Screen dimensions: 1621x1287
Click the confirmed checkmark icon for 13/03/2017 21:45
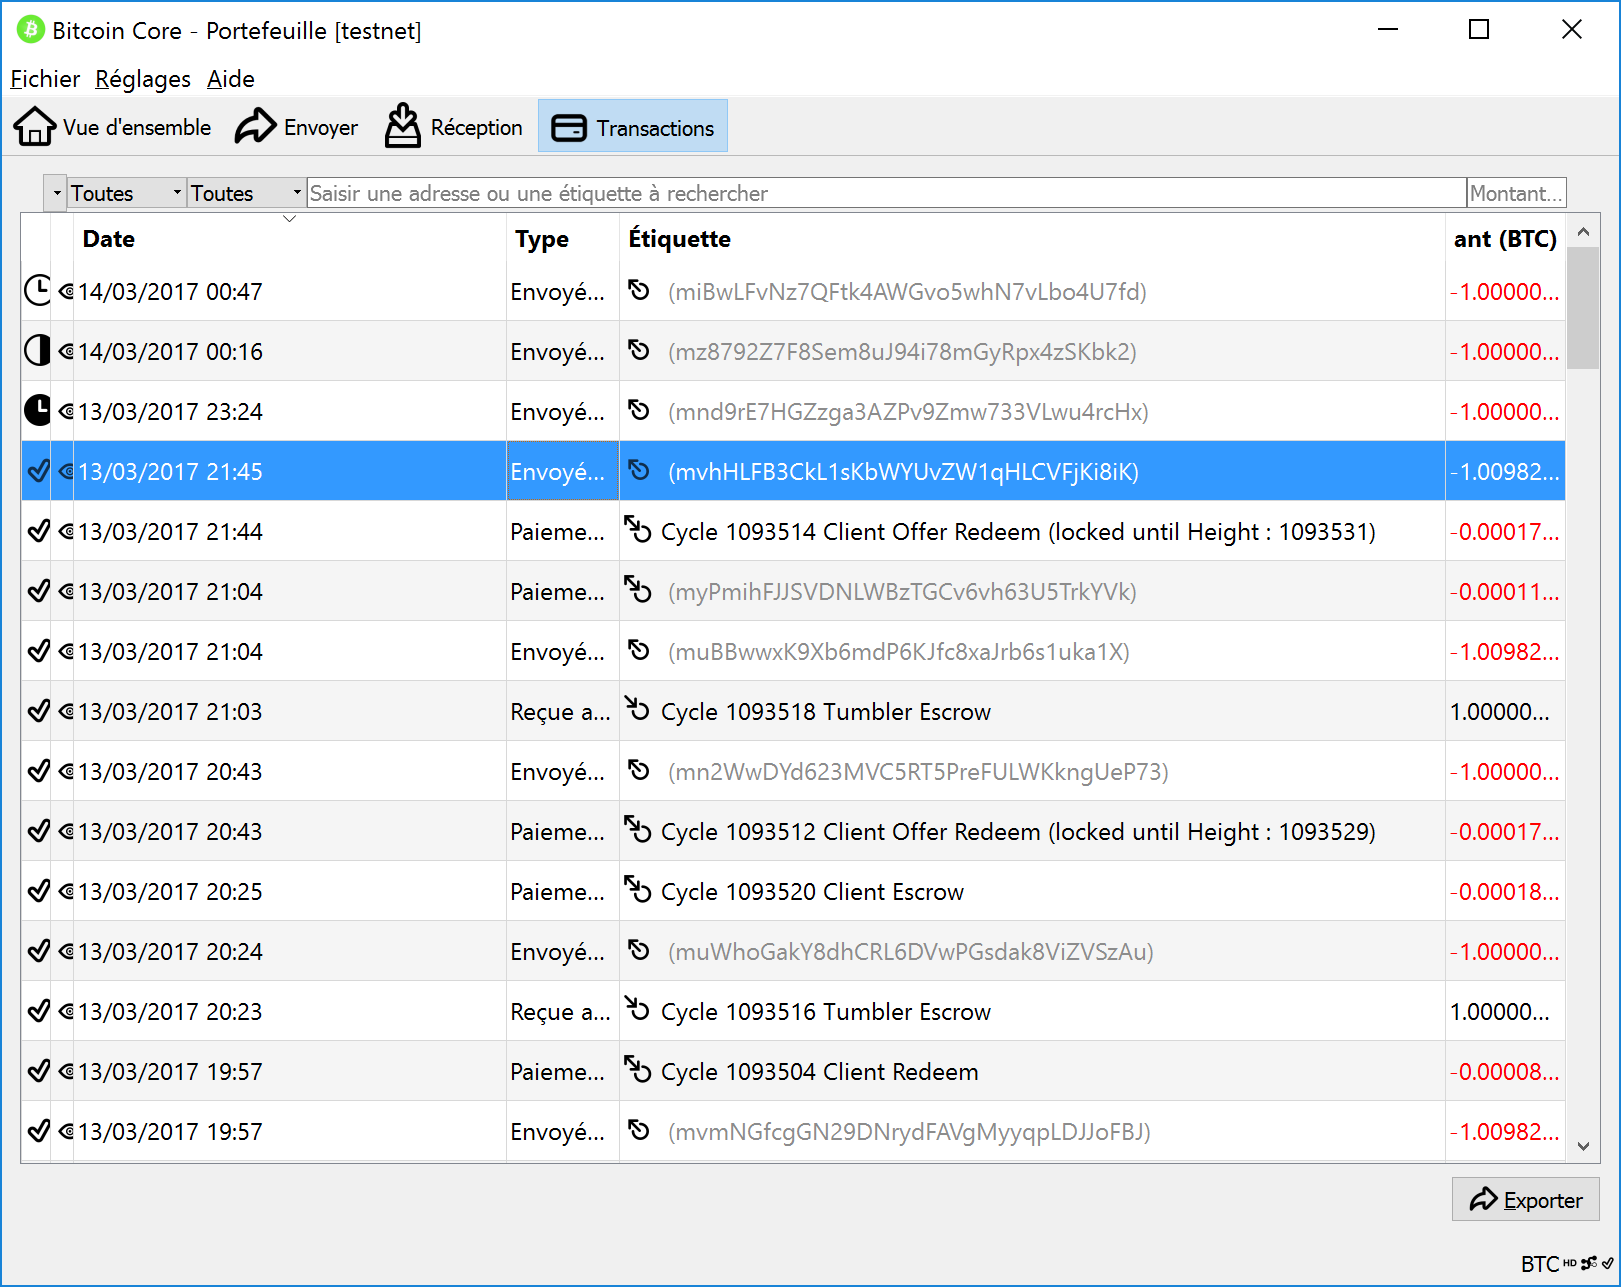point(38,471)
